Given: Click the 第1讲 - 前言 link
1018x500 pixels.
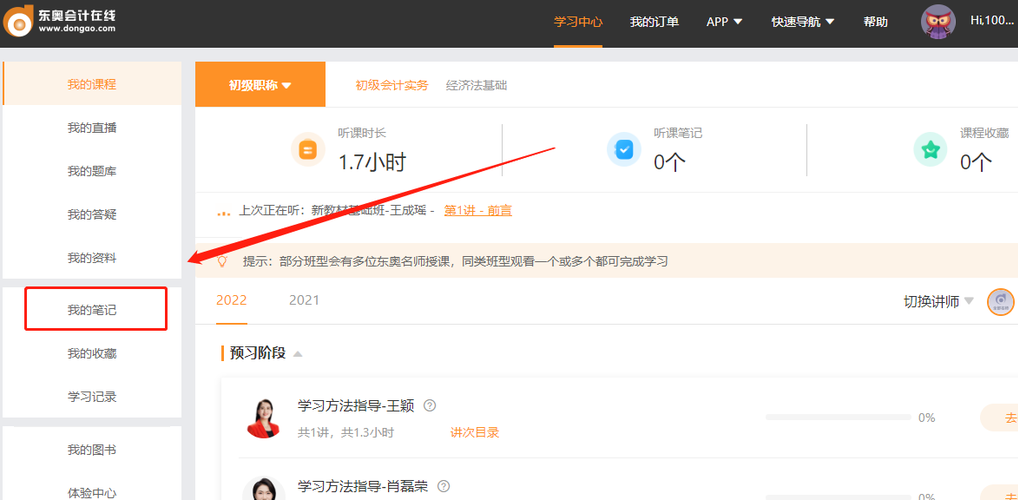Looking at the screenshot, I should click(x=478, y=210).
